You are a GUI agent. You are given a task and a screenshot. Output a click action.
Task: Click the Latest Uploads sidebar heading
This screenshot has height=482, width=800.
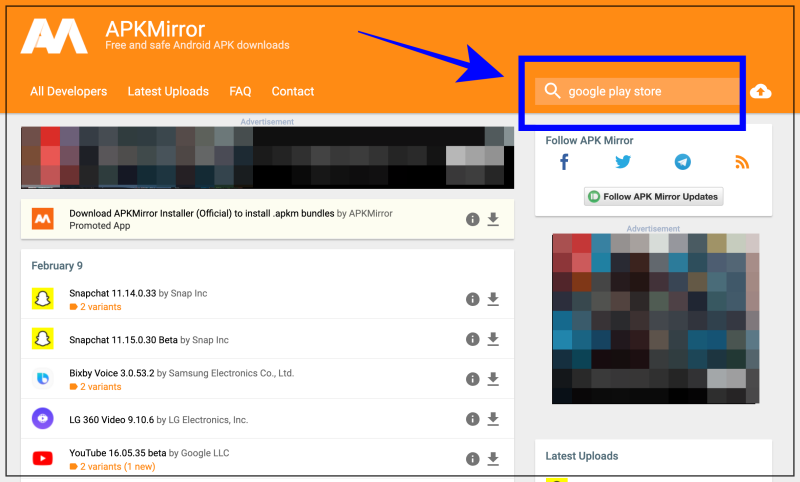(582, 456)
